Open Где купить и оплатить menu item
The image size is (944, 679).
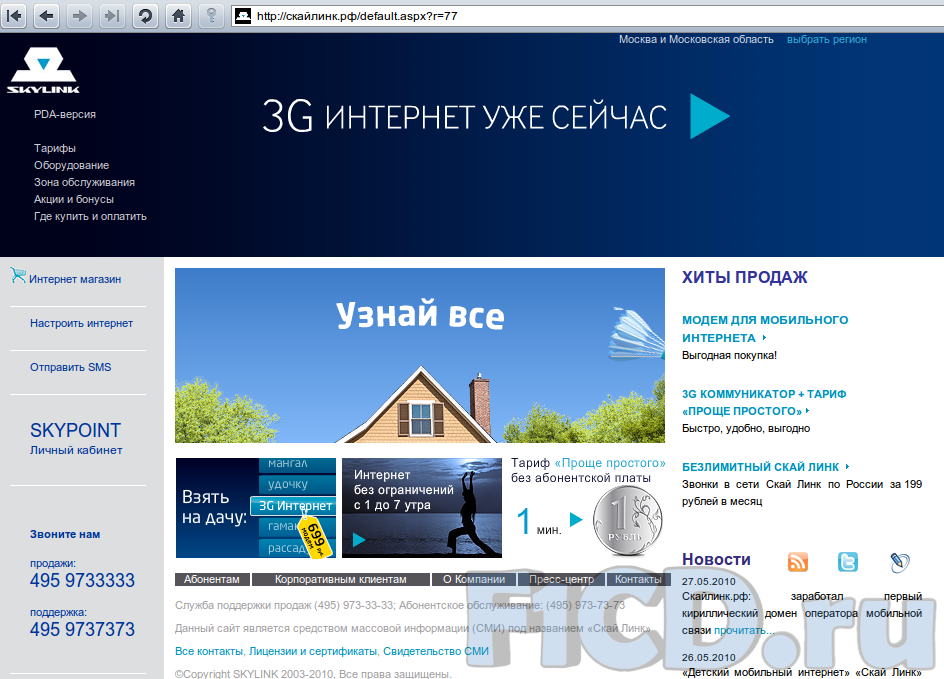(x=90, y=216)
